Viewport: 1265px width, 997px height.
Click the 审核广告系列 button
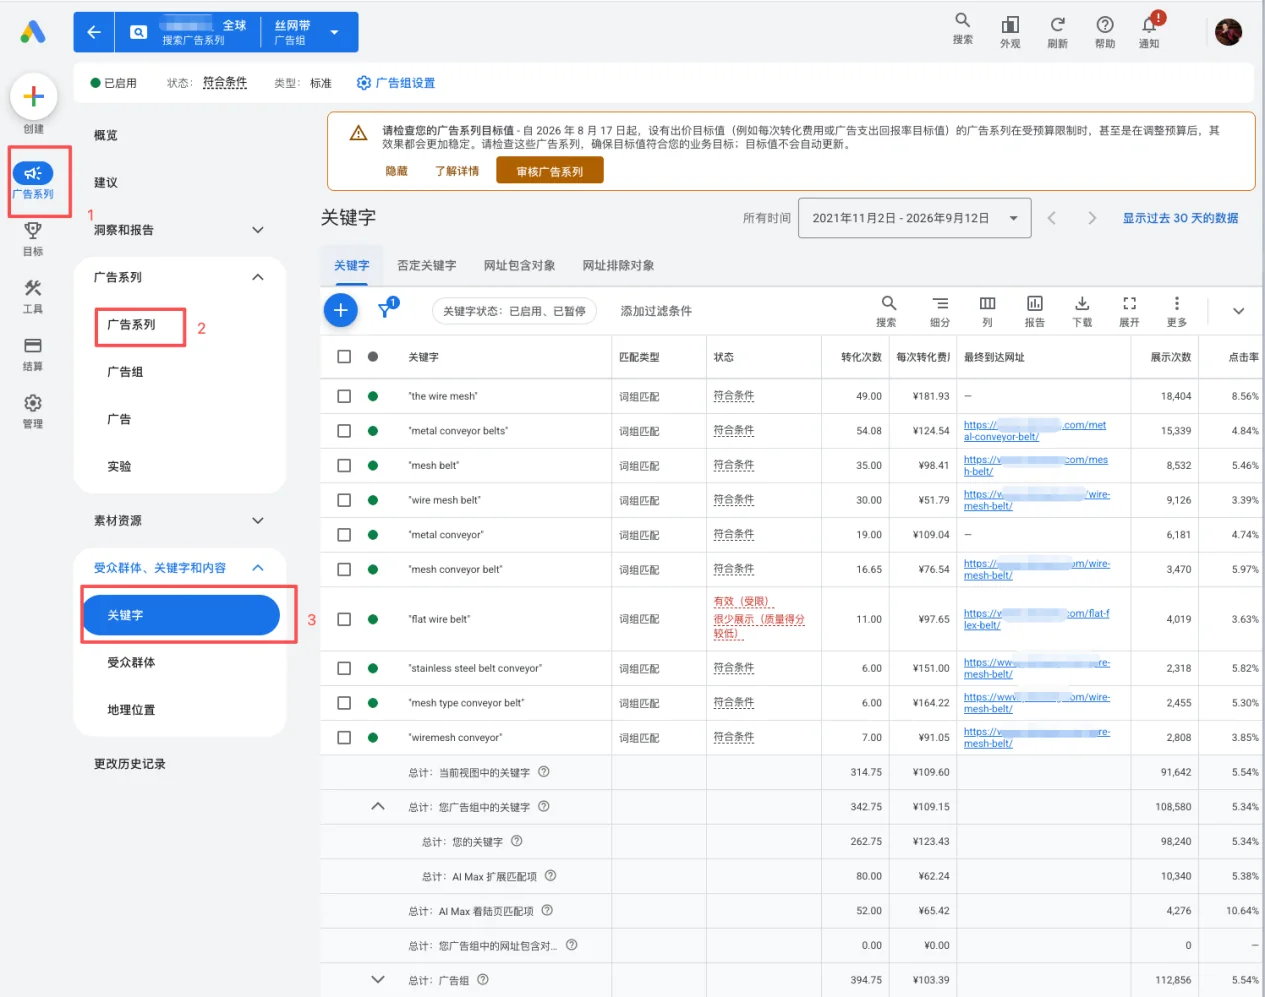pos(550,171)
